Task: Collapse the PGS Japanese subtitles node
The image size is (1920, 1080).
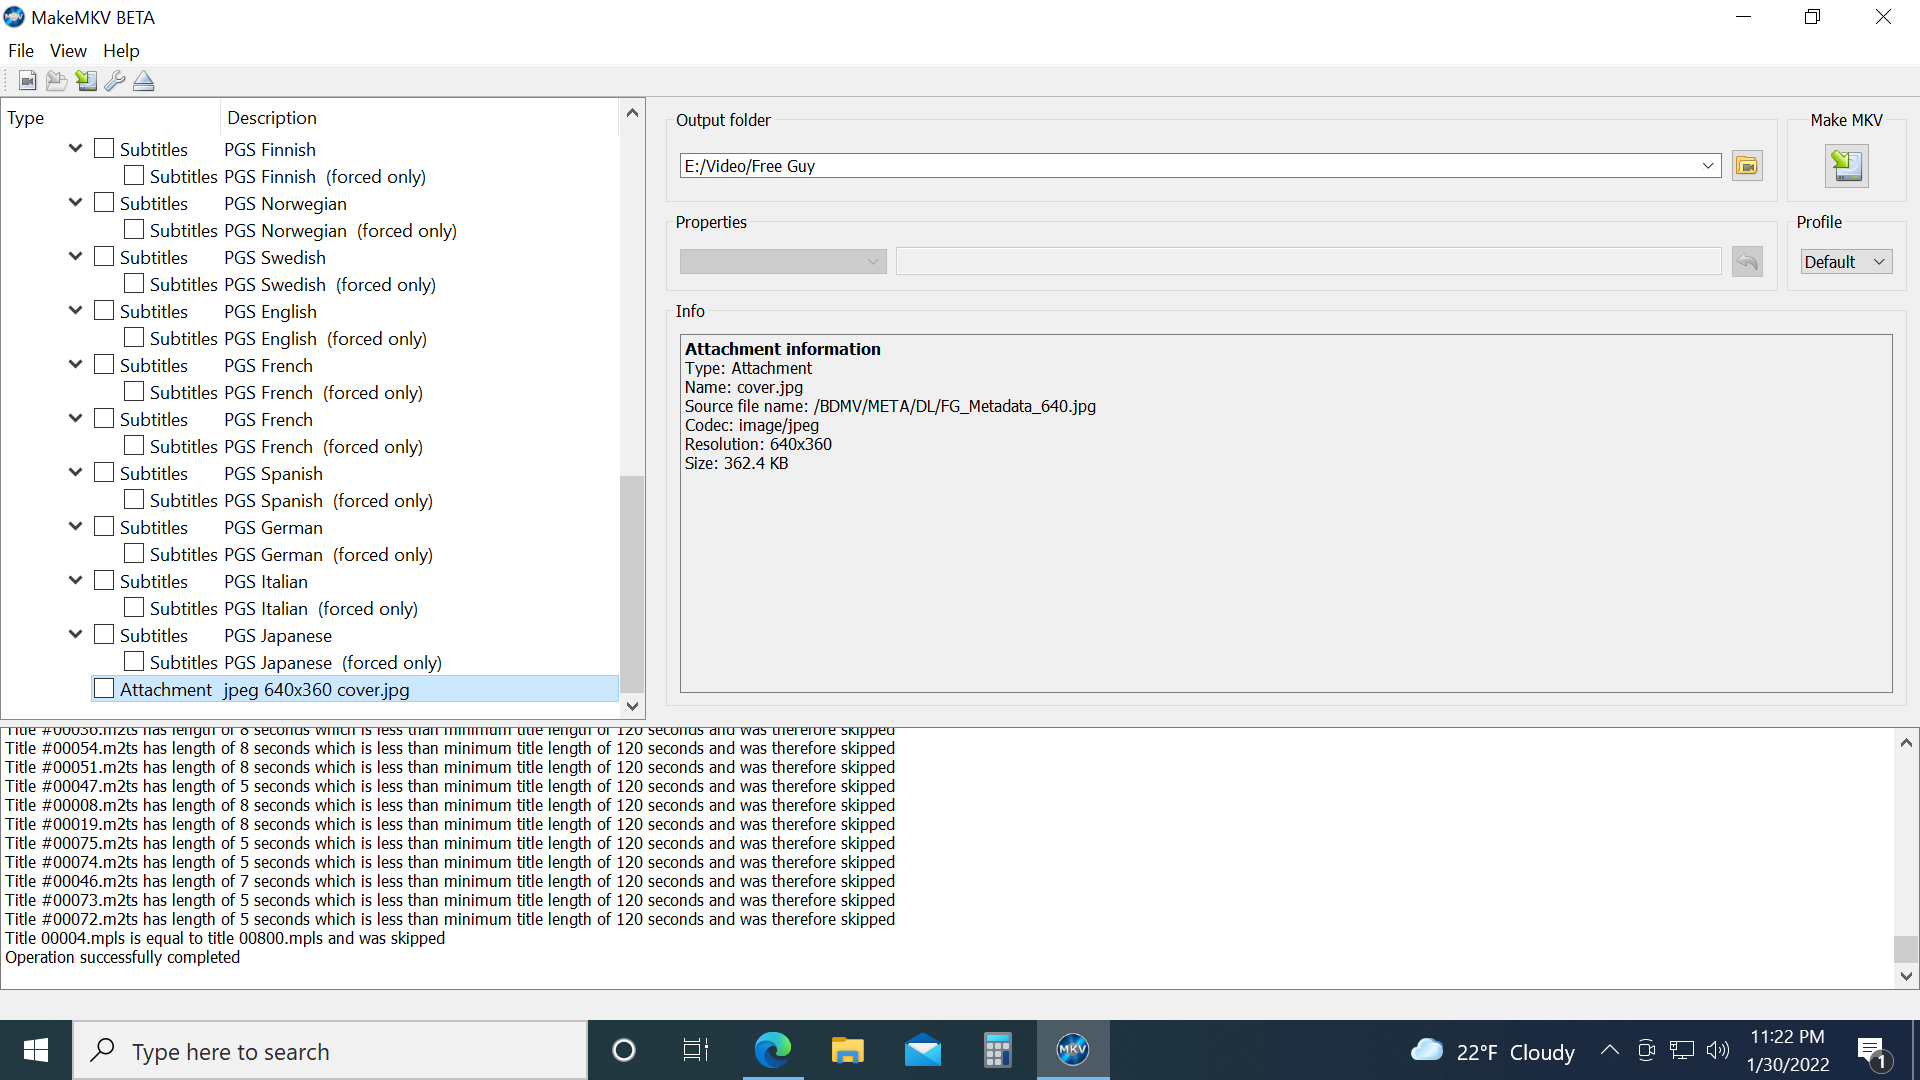Action: click(x=75, y=634)
